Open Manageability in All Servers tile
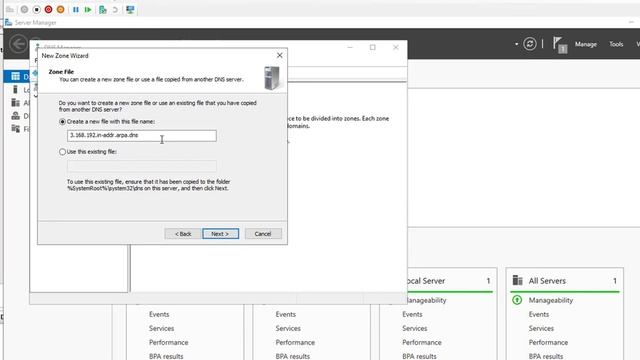 [551, 300]
